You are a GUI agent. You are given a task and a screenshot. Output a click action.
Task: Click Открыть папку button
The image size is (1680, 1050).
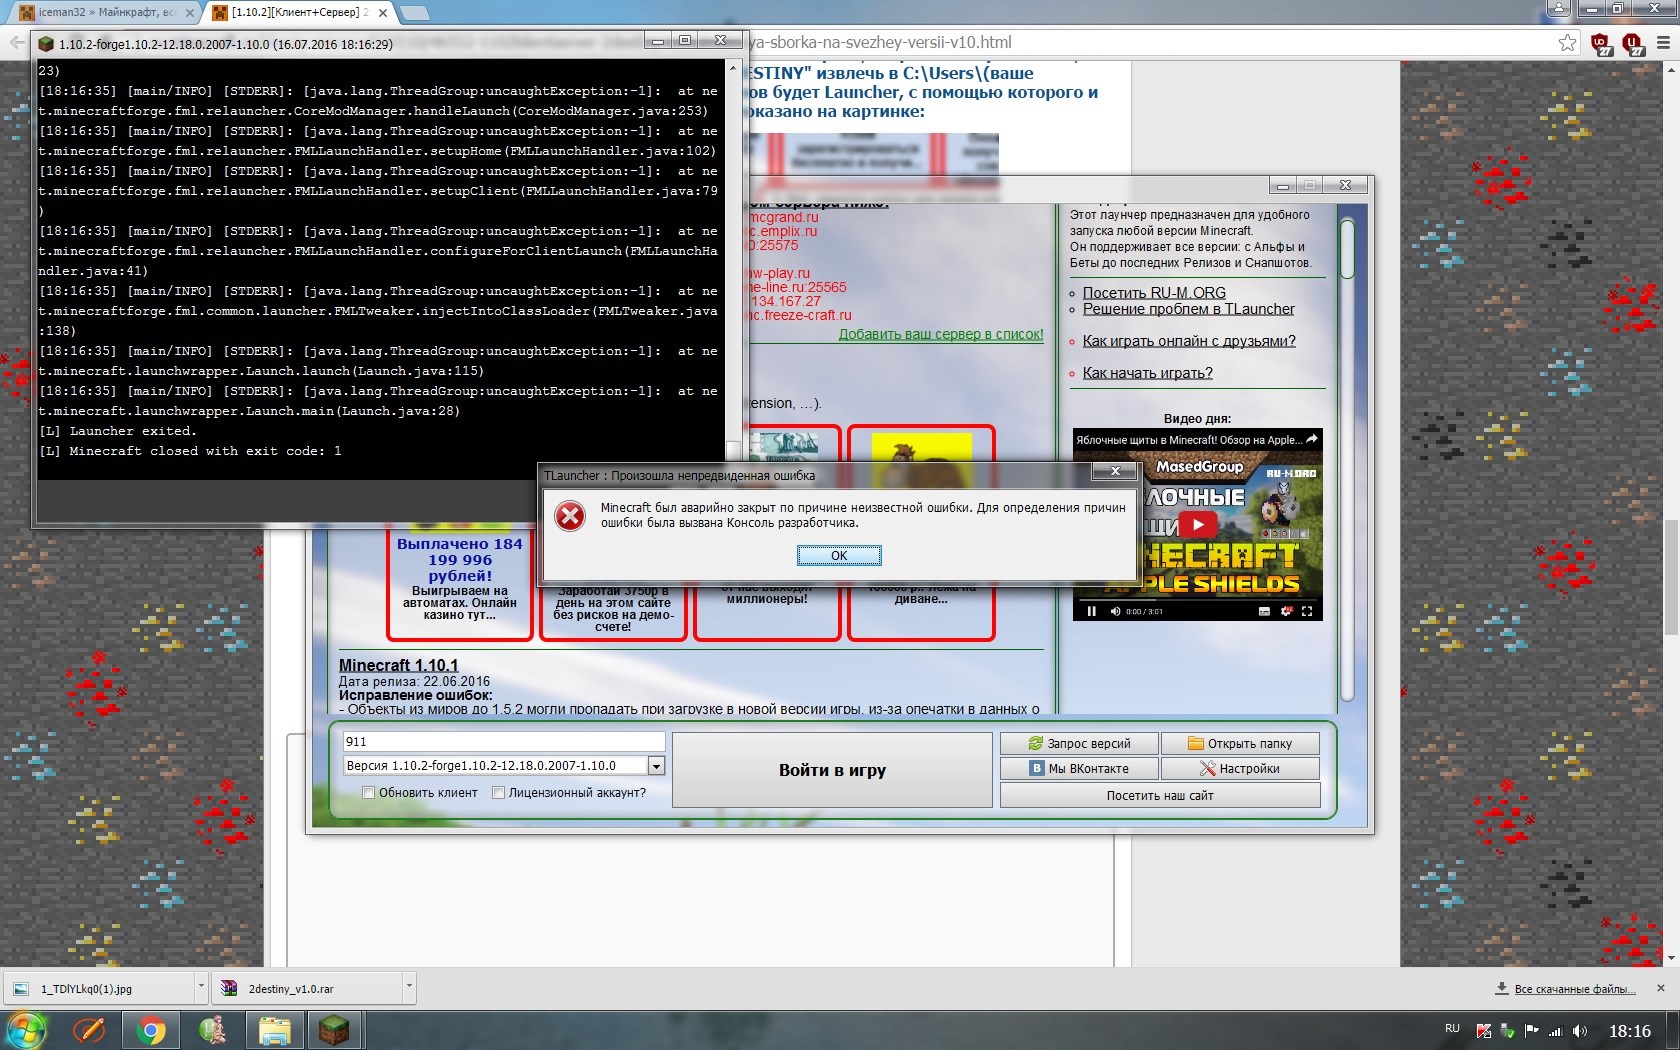1240,744
